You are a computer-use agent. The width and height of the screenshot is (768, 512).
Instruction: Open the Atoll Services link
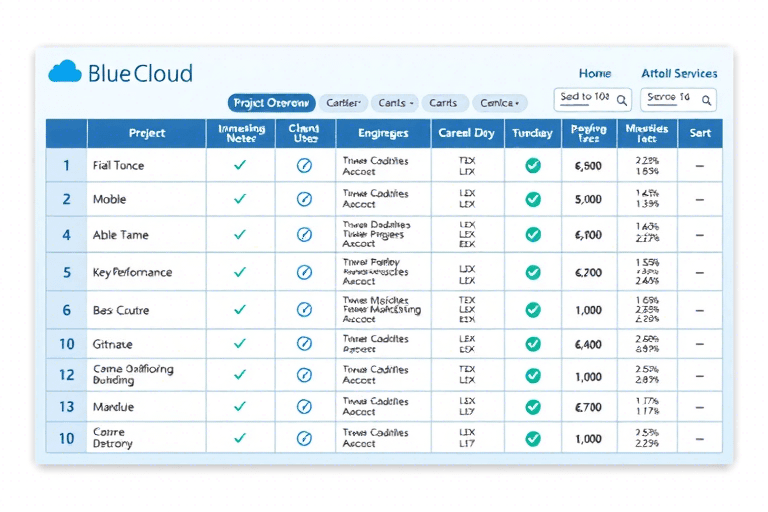[x=679, y=73]
